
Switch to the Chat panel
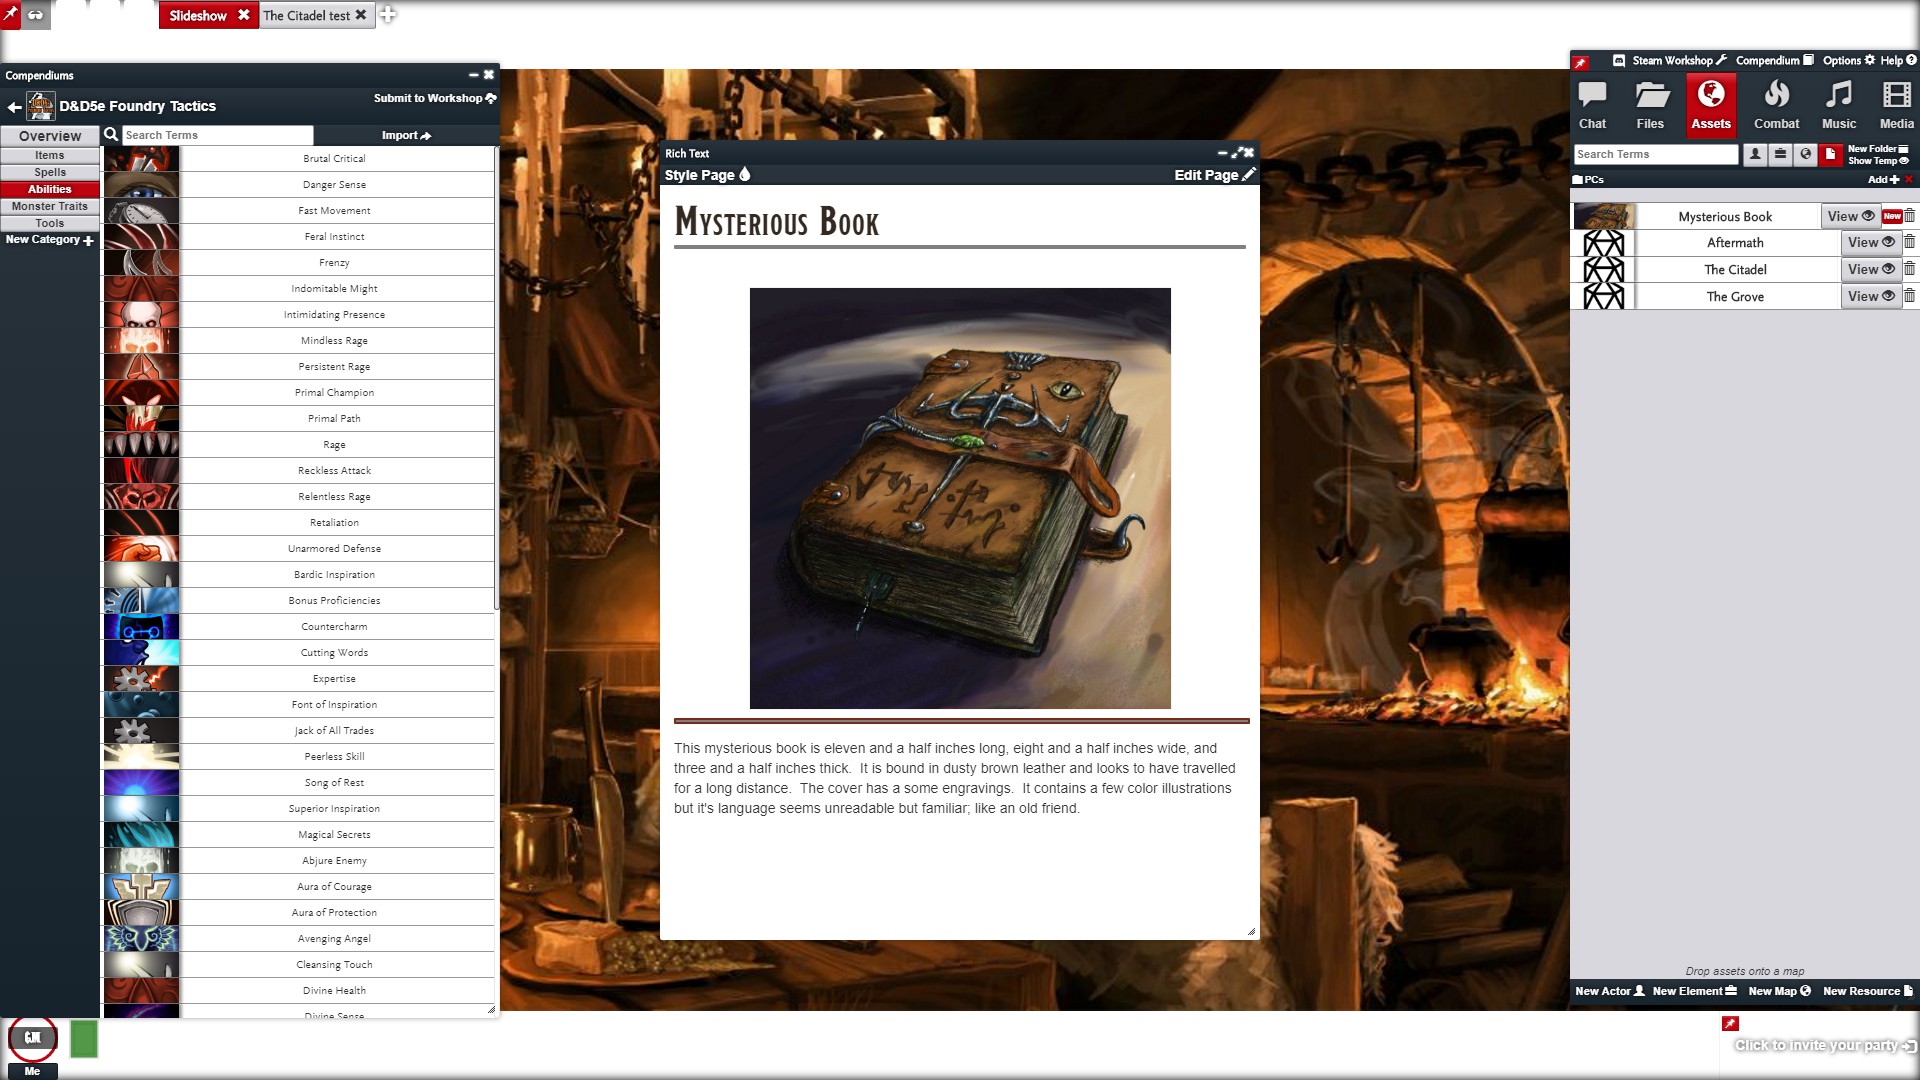coord(1592,105)
